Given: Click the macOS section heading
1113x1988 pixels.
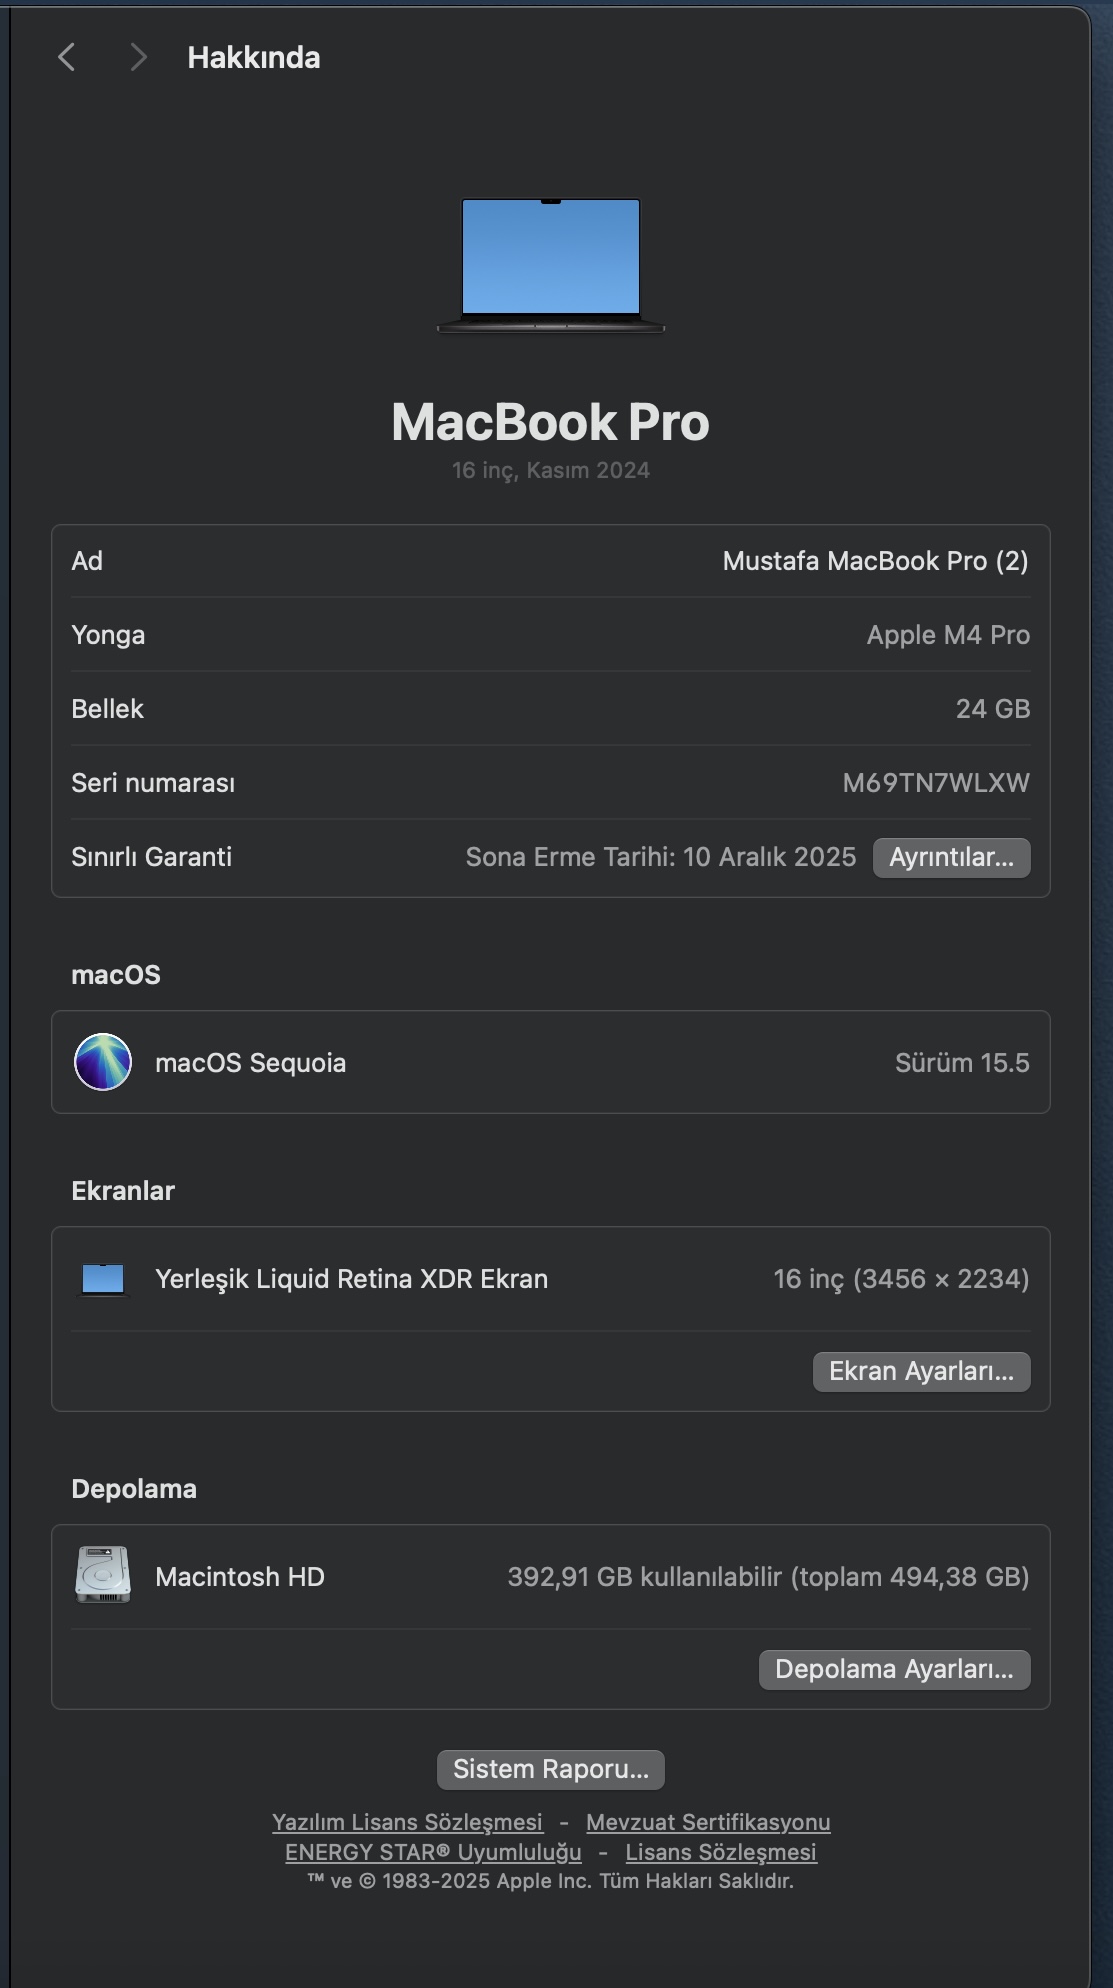Looking at the screenshot, I should 116,975.
